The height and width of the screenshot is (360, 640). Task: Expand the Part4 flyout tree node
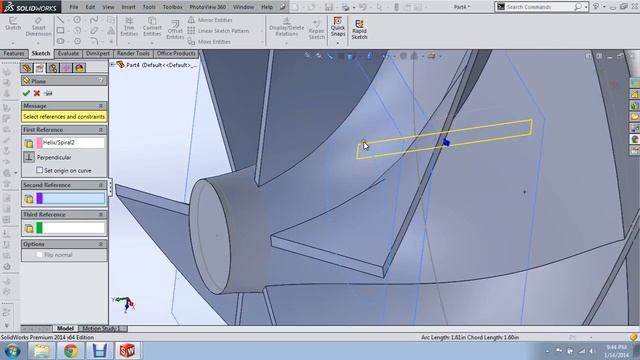pyautogui.click(x=112, y=64)
